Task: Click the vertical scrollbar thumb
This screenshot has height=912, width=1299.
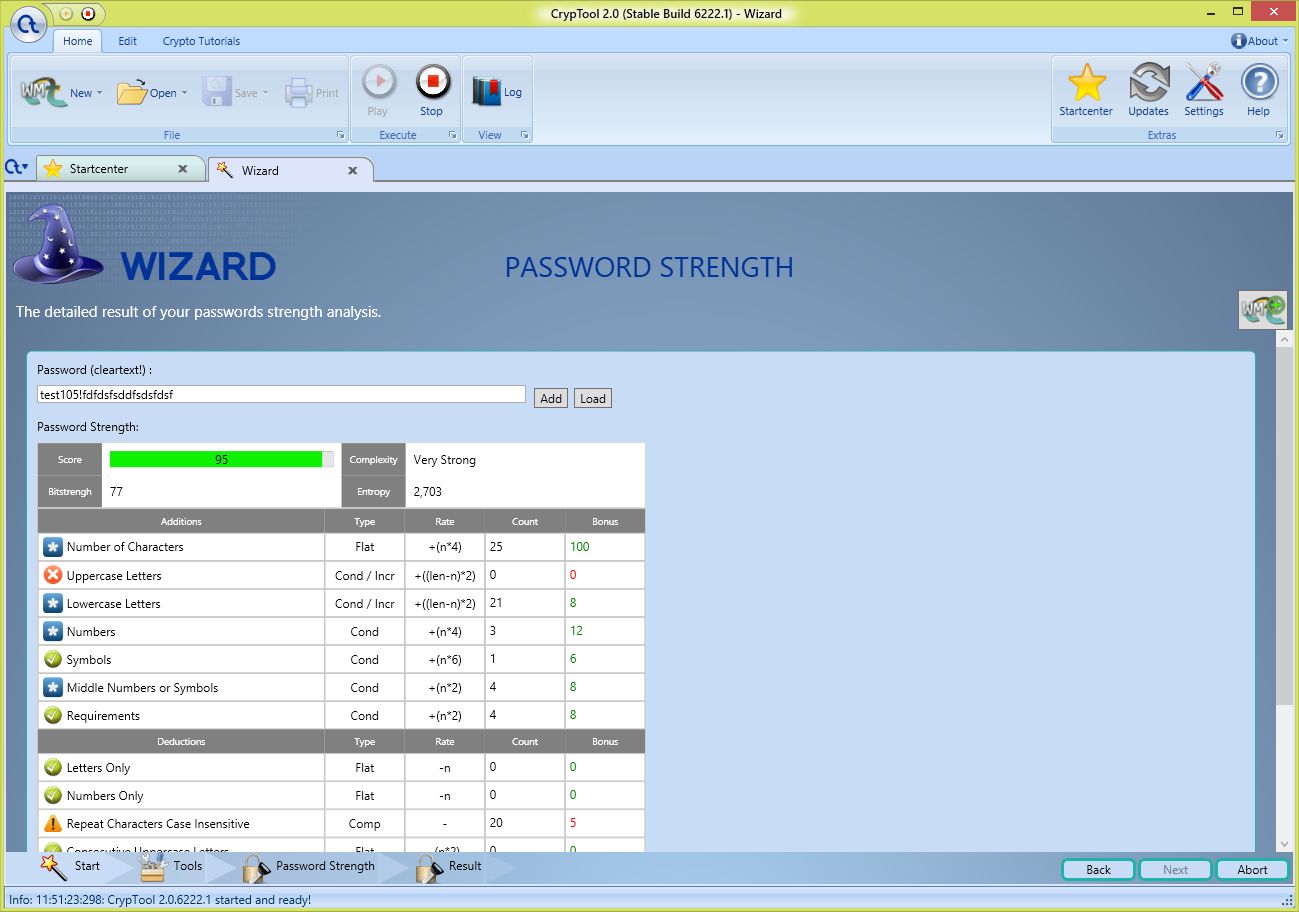Action: pyautogui.click(x=1284, y=525)
